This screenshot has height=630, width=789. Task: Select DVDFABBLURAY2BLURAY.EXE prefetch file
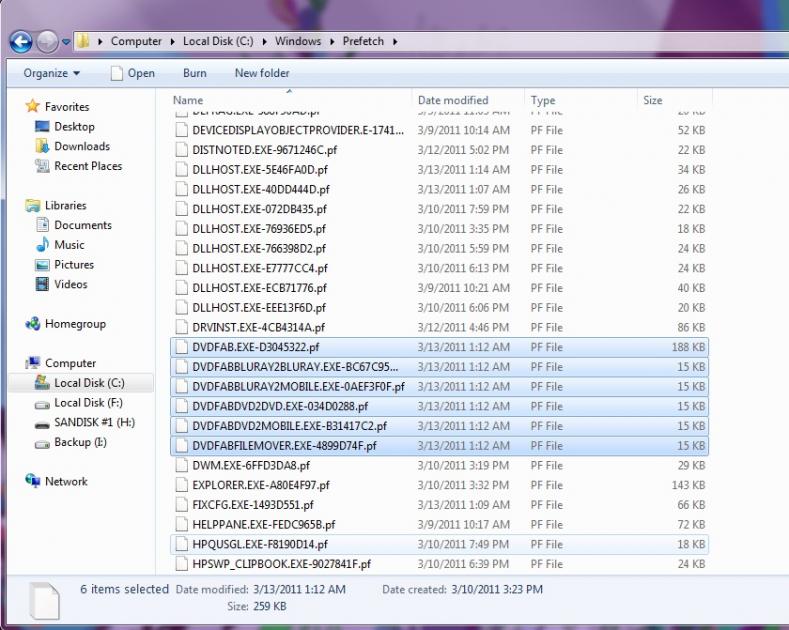pyautogui.click(x=439, y=367)
